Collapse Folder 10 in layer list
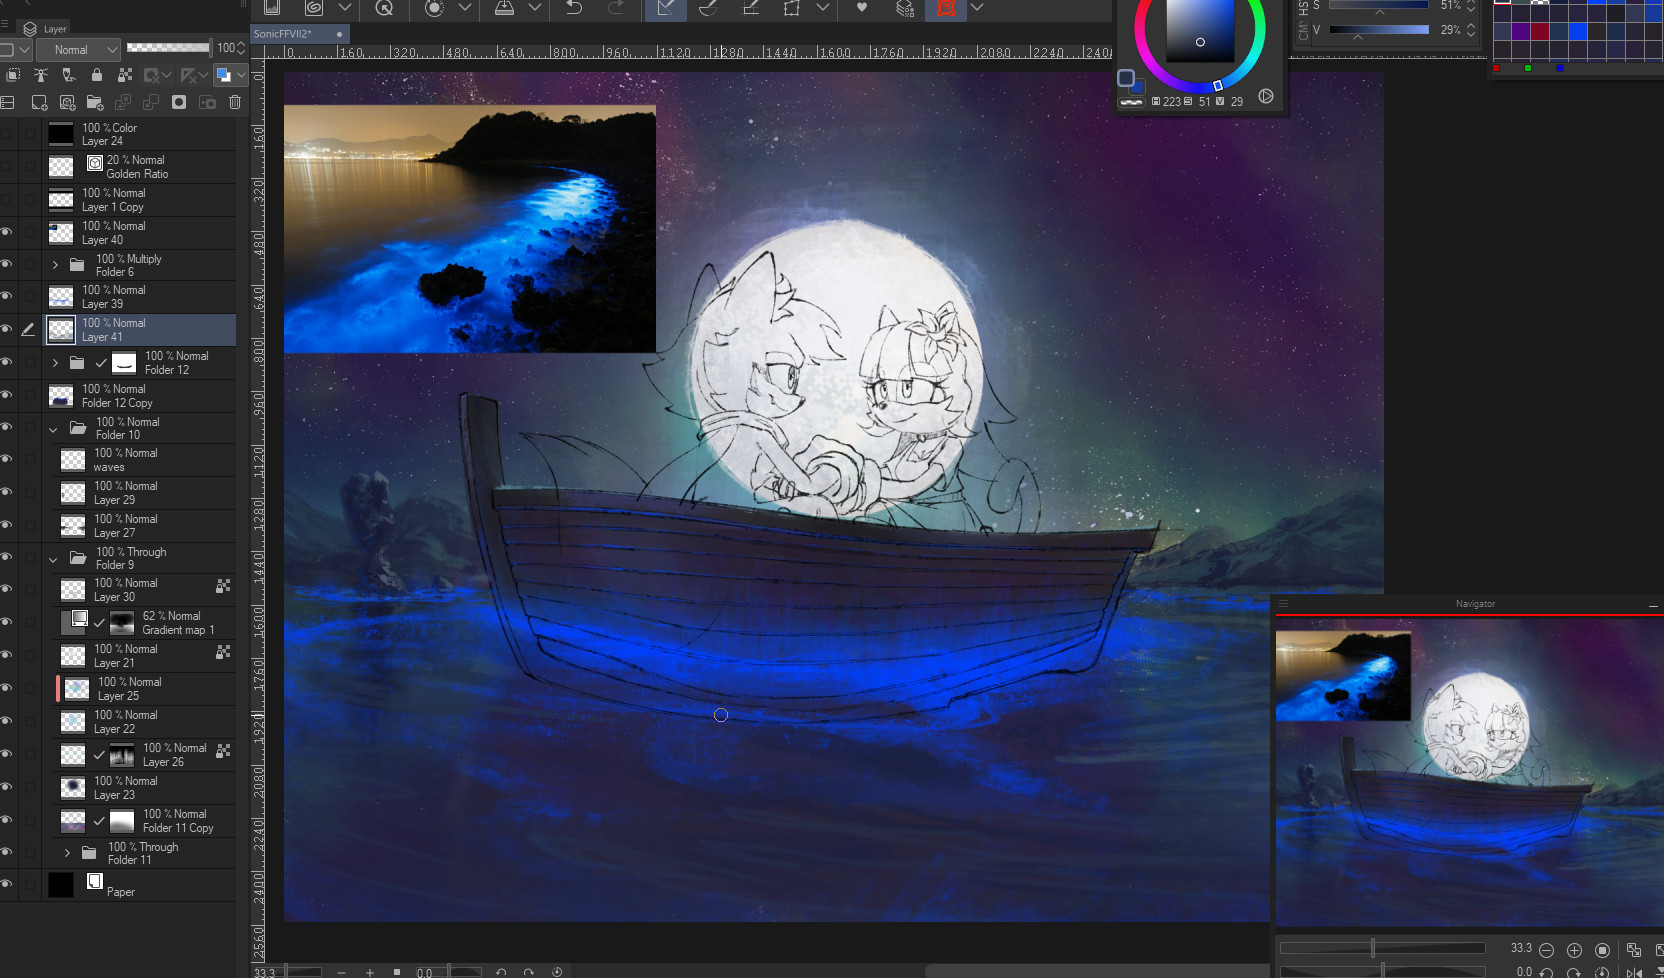 [x=53, y=429]
